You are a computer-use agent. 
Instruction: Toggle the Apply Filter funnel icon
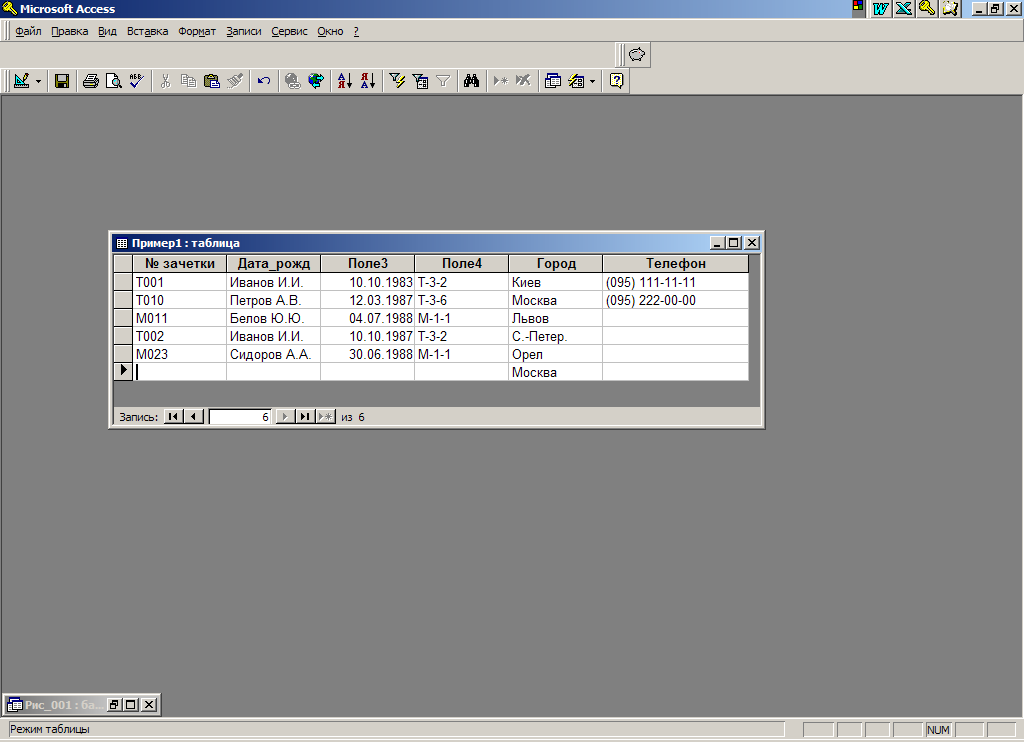[x=443, y=81]
